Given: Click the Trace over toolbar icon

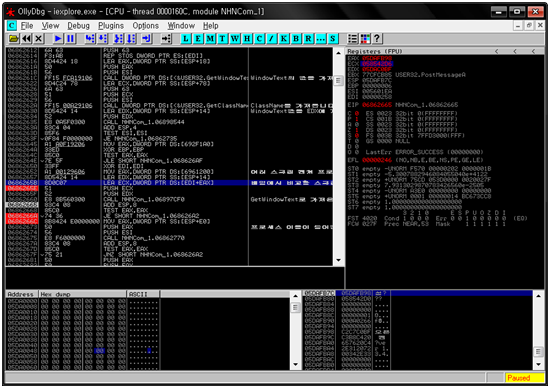Looking at the screenshot, I should point(131,39).
